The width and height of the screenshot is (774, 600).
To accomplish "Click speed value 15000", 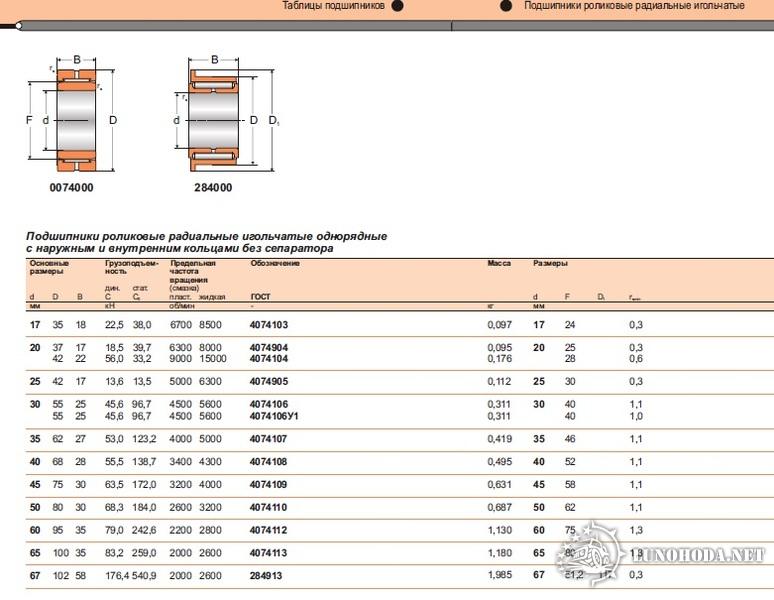I will 213,359.
